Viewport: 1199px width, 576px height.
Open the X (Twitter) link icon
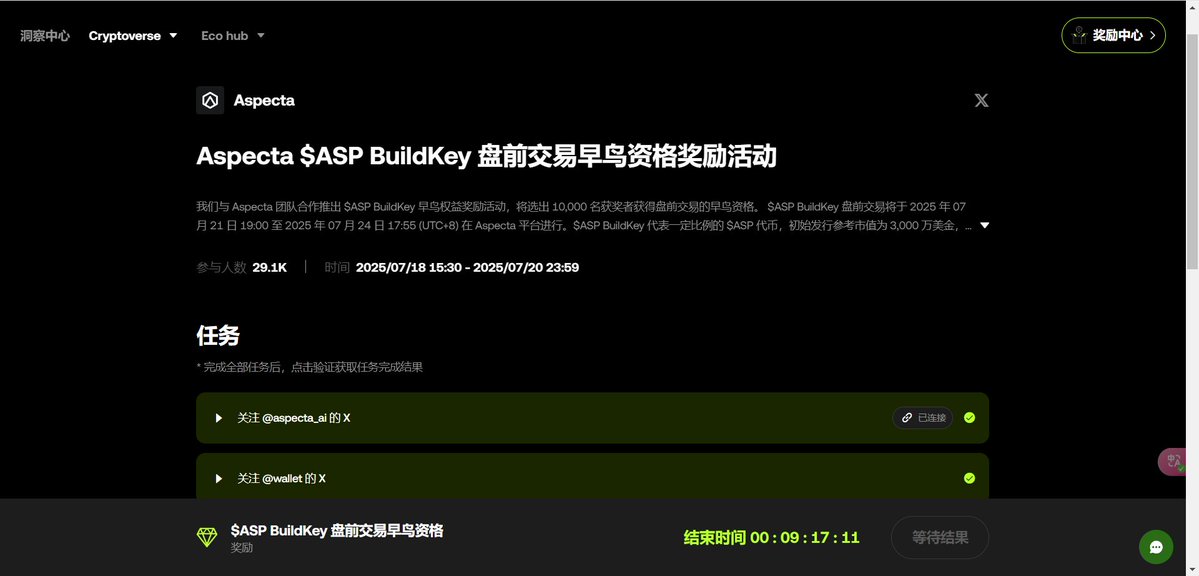(981, 100)
